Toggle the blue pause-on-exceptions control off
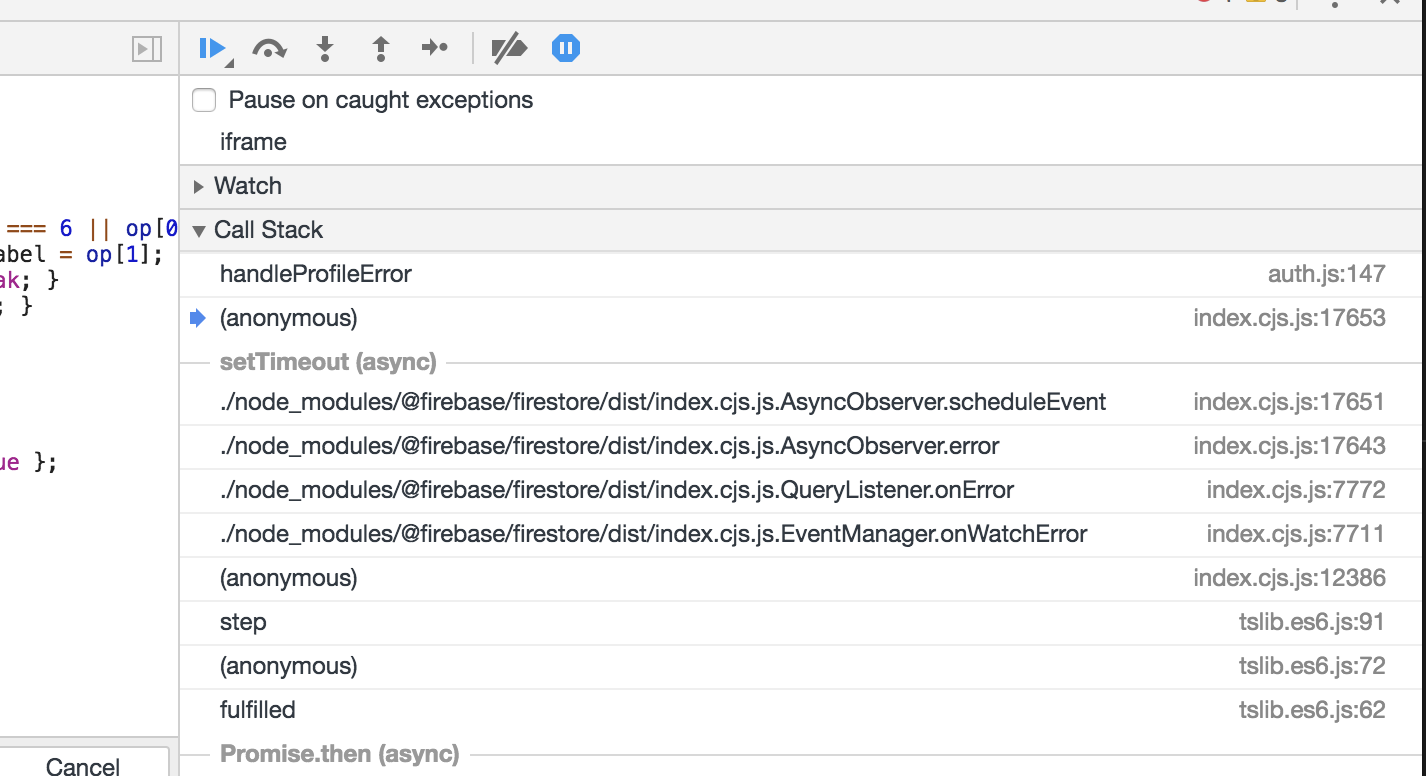Image resolution: width=1426 pixels, height=776 pixels. pos(565,47)
